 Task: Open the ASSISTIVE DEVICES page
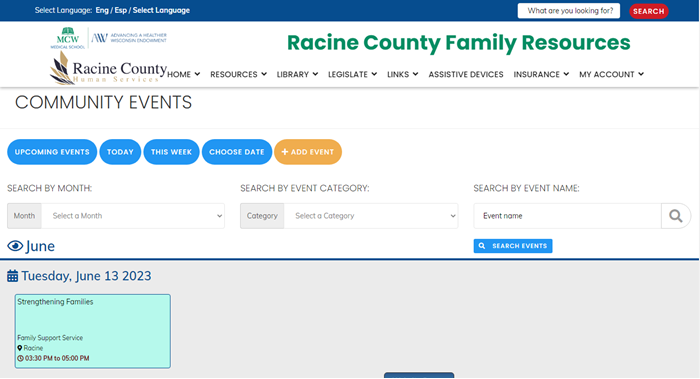pos(466,74)
